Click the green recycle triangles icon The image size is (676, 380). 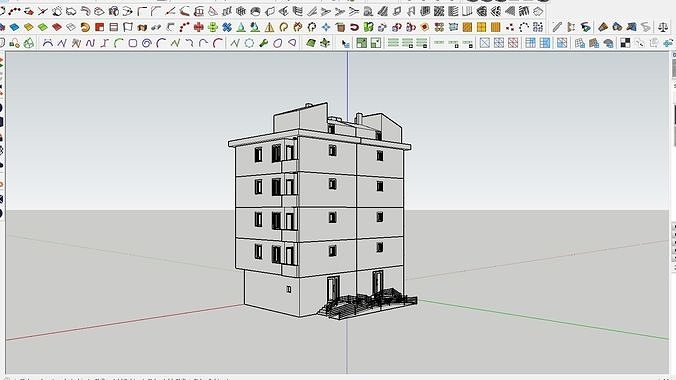(28, 43)
